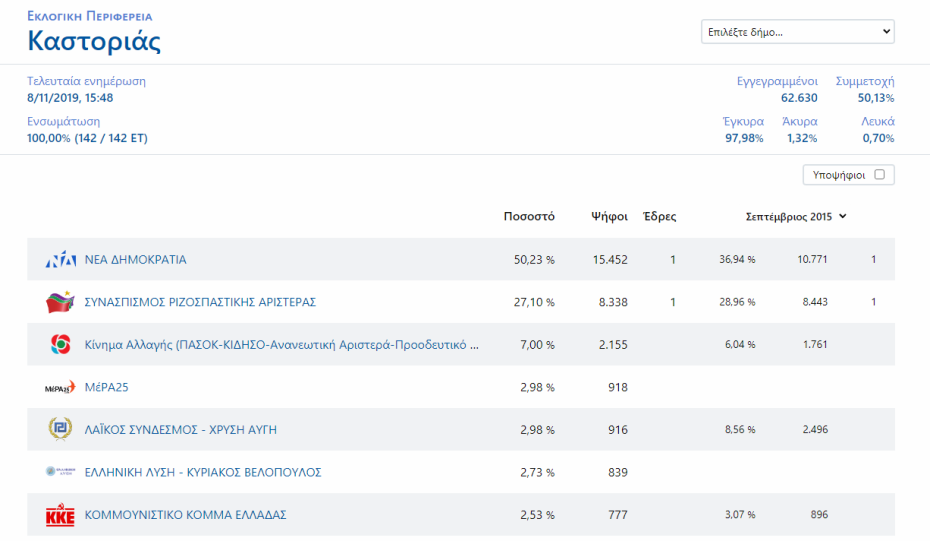Open the Επιλέξτε δήμο dropdown
Image resolution: width=930 pixels, height=541 pixels.
(797, 32)
